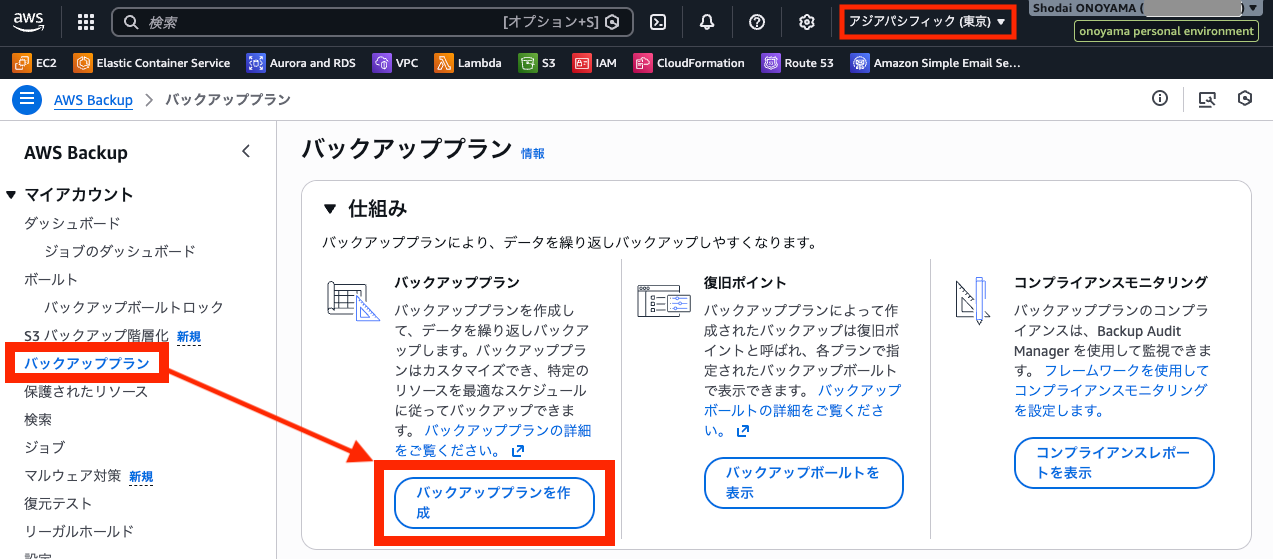
Task: Click the 復旧ポイント heading text
Action: pos(745,282)
